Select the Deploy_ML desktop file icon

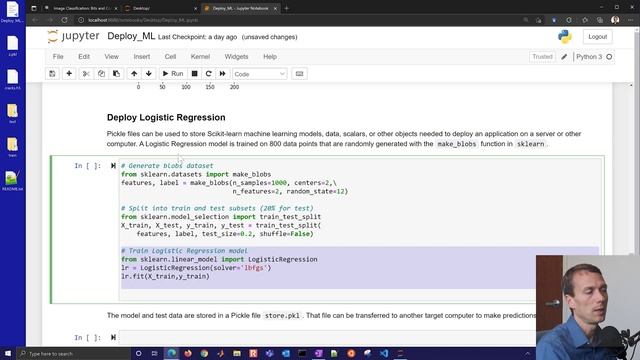click(13, 12)
